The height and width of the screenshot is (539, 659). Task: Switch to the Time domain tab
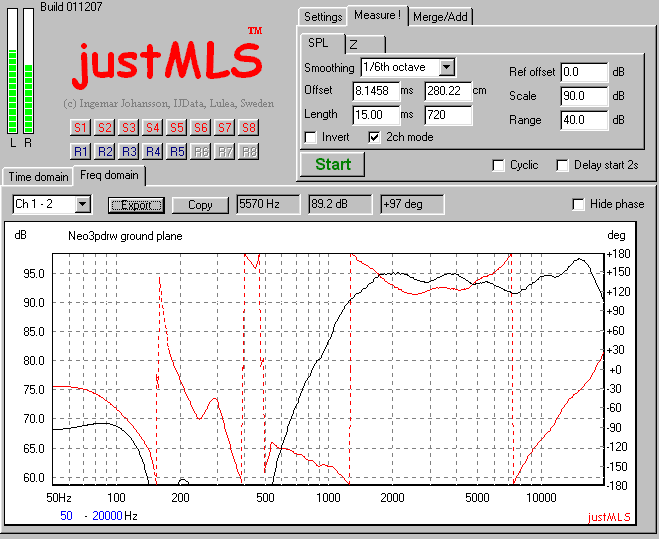click(38, 177)
